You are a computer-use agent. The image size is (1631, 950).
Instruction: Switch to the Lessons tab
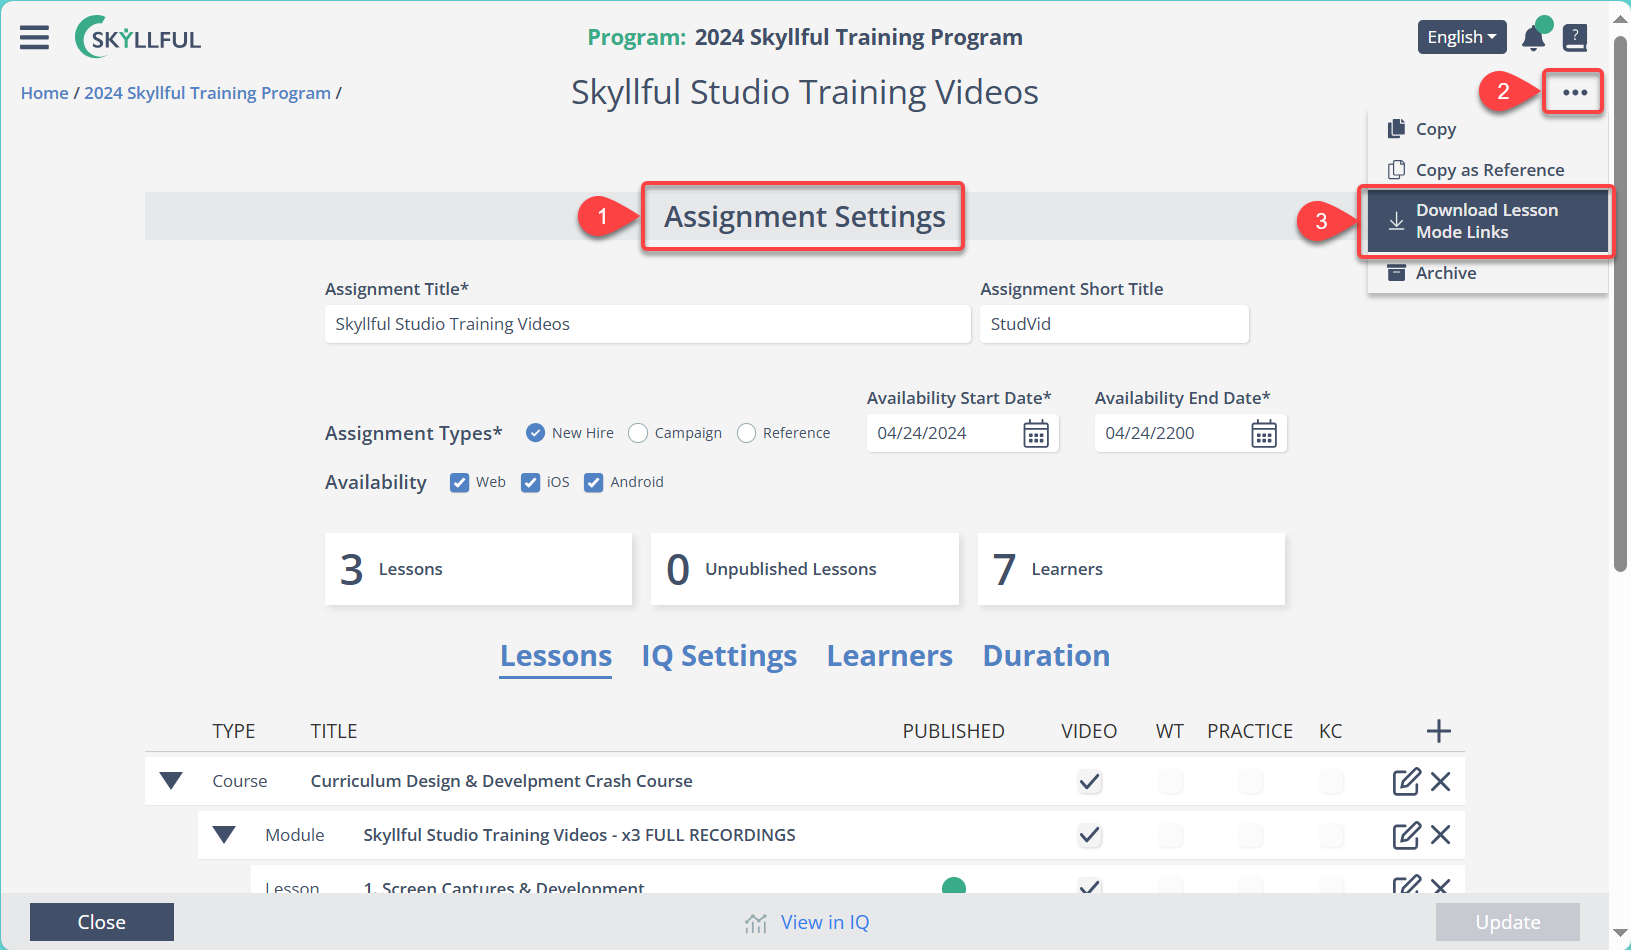[x=556, y=656]
